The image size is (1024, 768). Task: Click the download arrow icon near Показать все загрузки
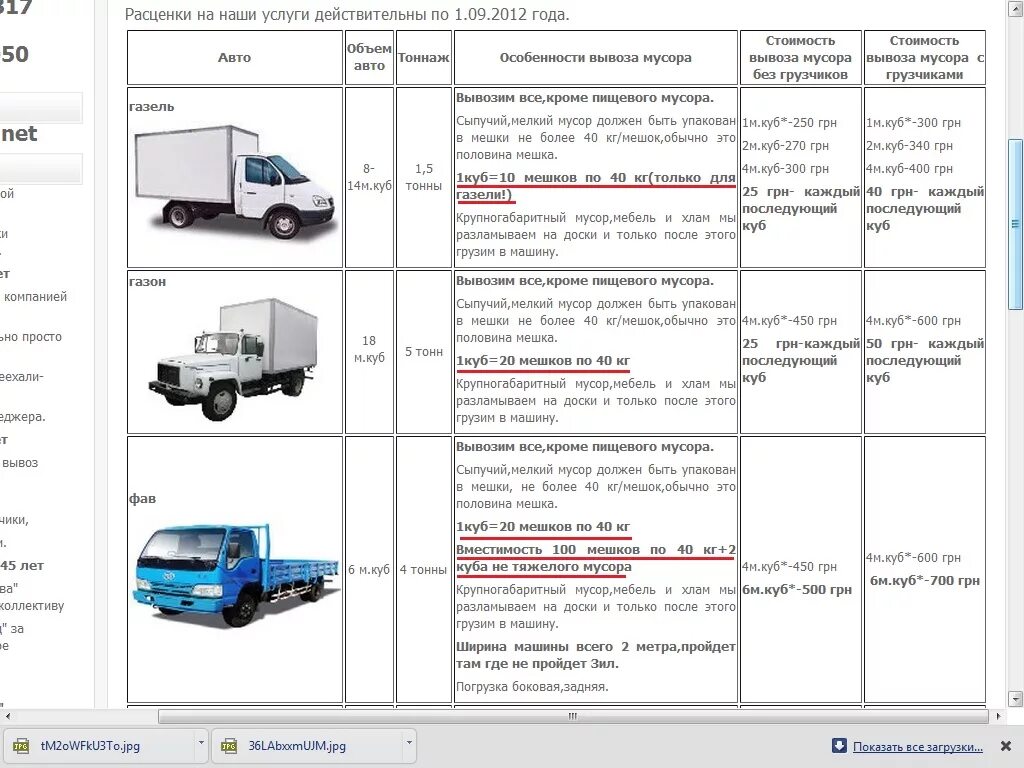click(839, 746)
